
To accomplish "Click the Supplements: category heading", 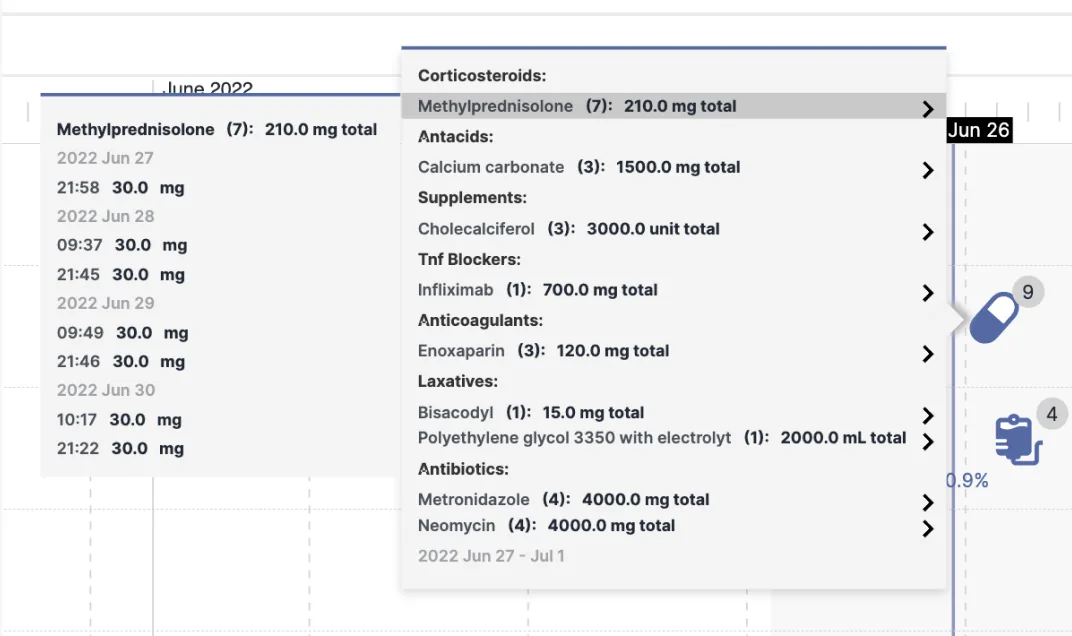I will pyautogui.click(x=472, y=198).
